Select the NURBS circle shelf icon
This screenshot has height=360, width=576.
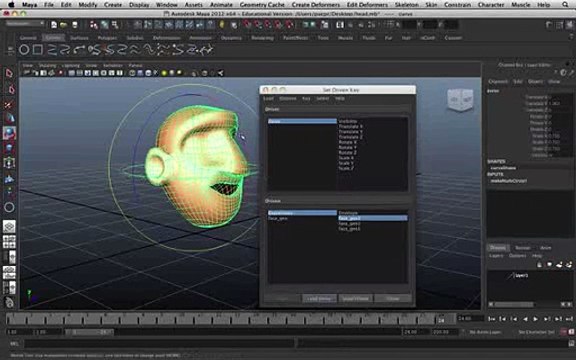click(24, 50)
